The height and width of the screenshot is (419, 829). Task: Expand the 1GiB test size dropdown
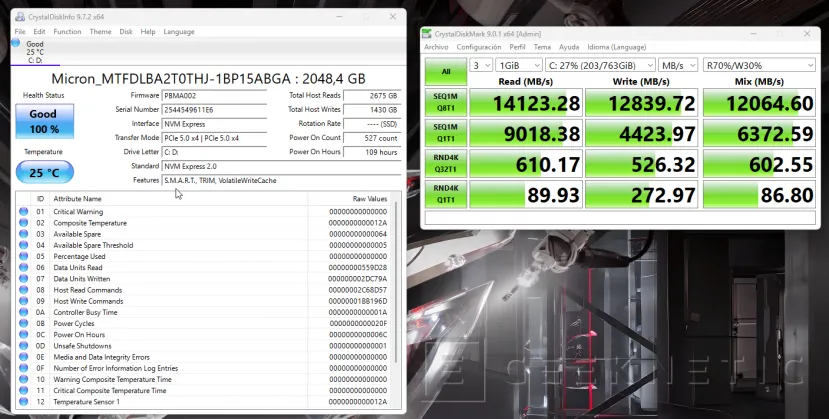point(519,66)
